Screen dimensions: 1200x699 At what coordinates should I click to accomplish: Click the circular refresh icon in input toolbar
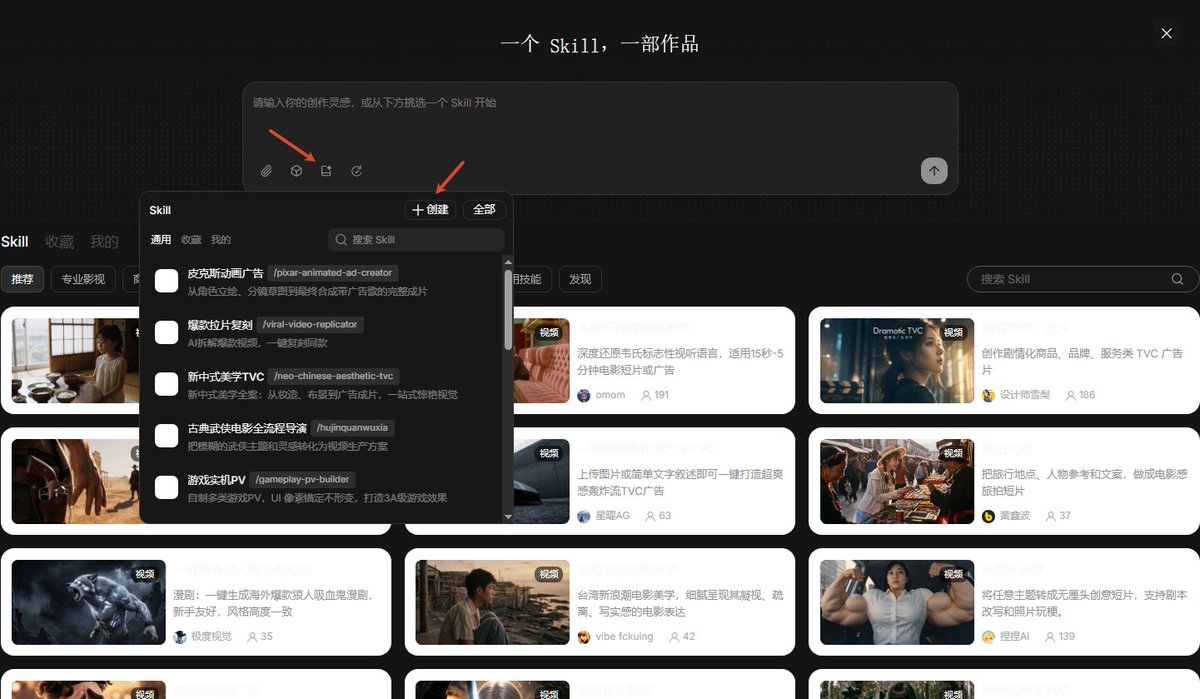point(357,171)
